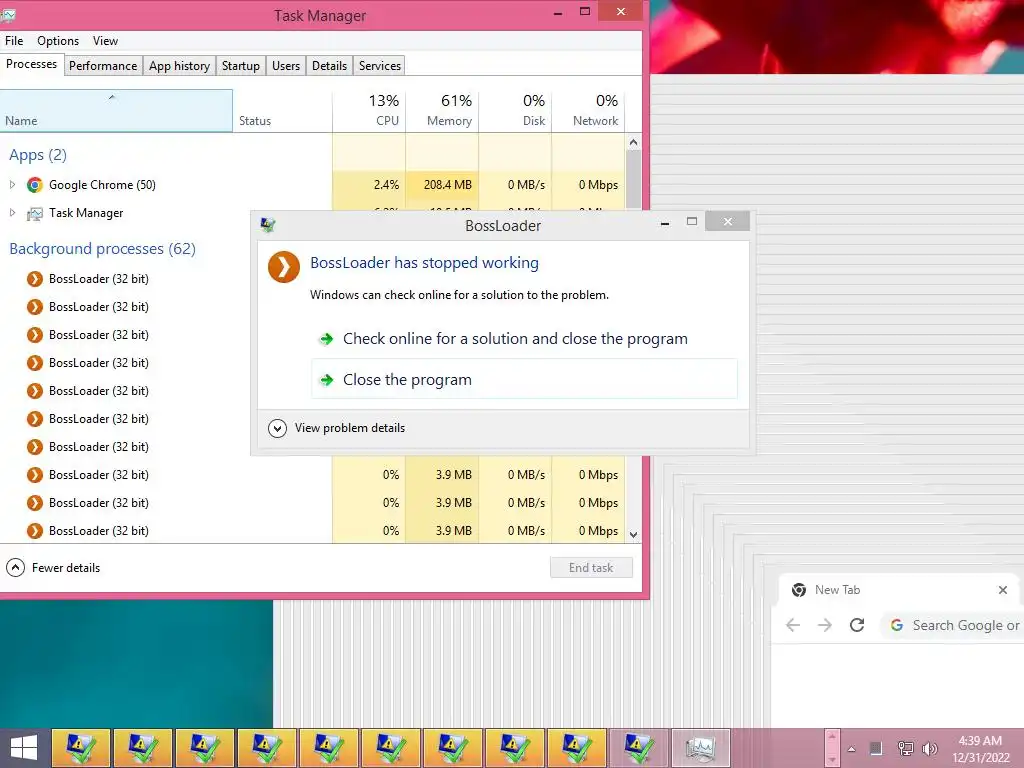The height and width of the screenshot is (768, 1024).
Task: Click the Search Google address bar in Chrome
Action: pyautogui.click(x=953, y=625)
